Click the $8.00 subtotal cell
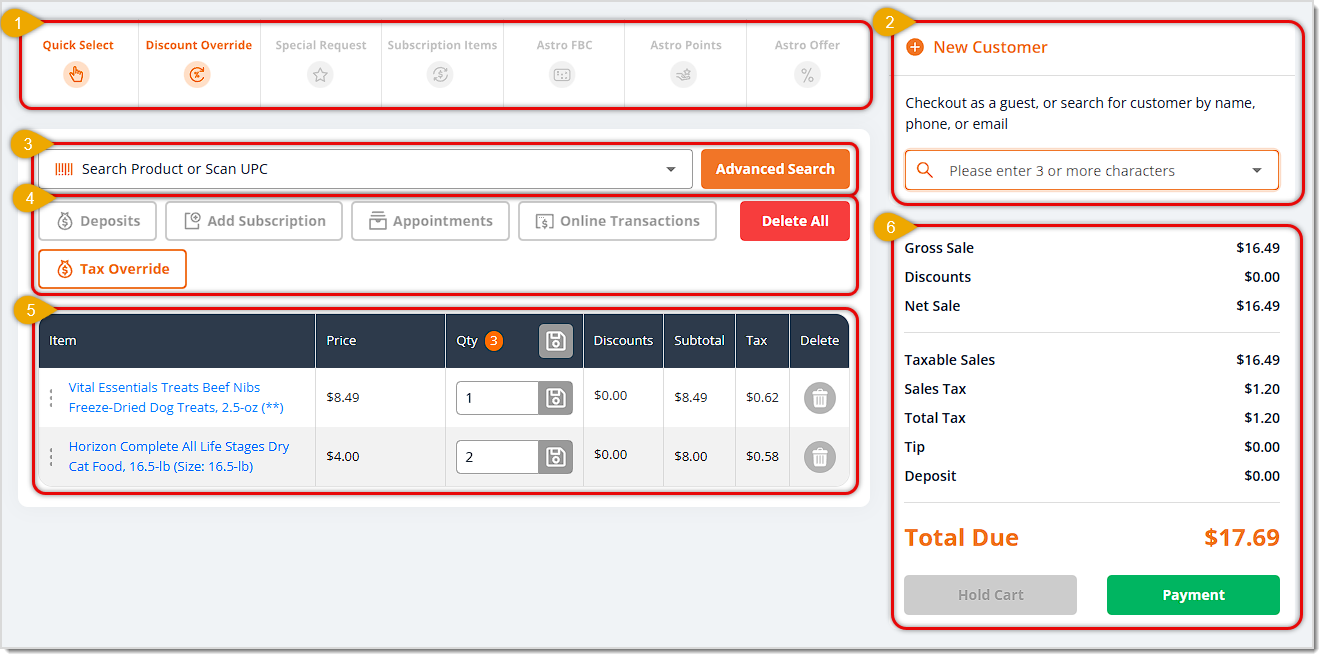1324x659 pixels. pyautogui.click(x=691, y=456)
